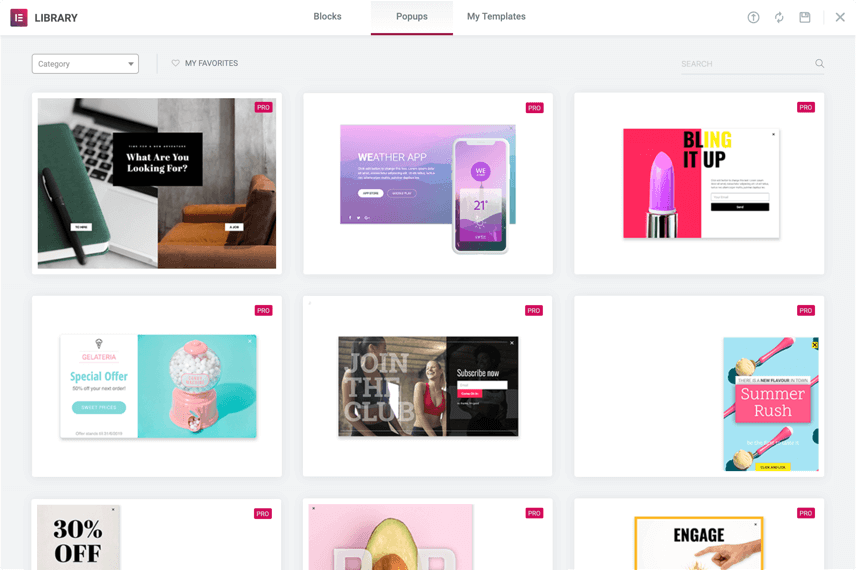This screenshot has height=570, width=856.
Task: Click the sync library refresh icon
Action: coord(779,17)
